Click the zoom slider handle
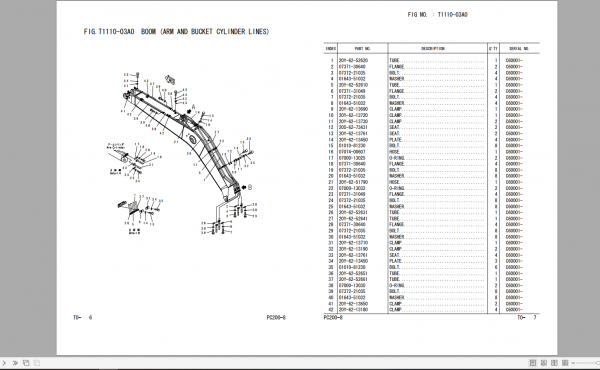This screenshot has width=600, height=370. pyautogui.click(x=598, y=363)
